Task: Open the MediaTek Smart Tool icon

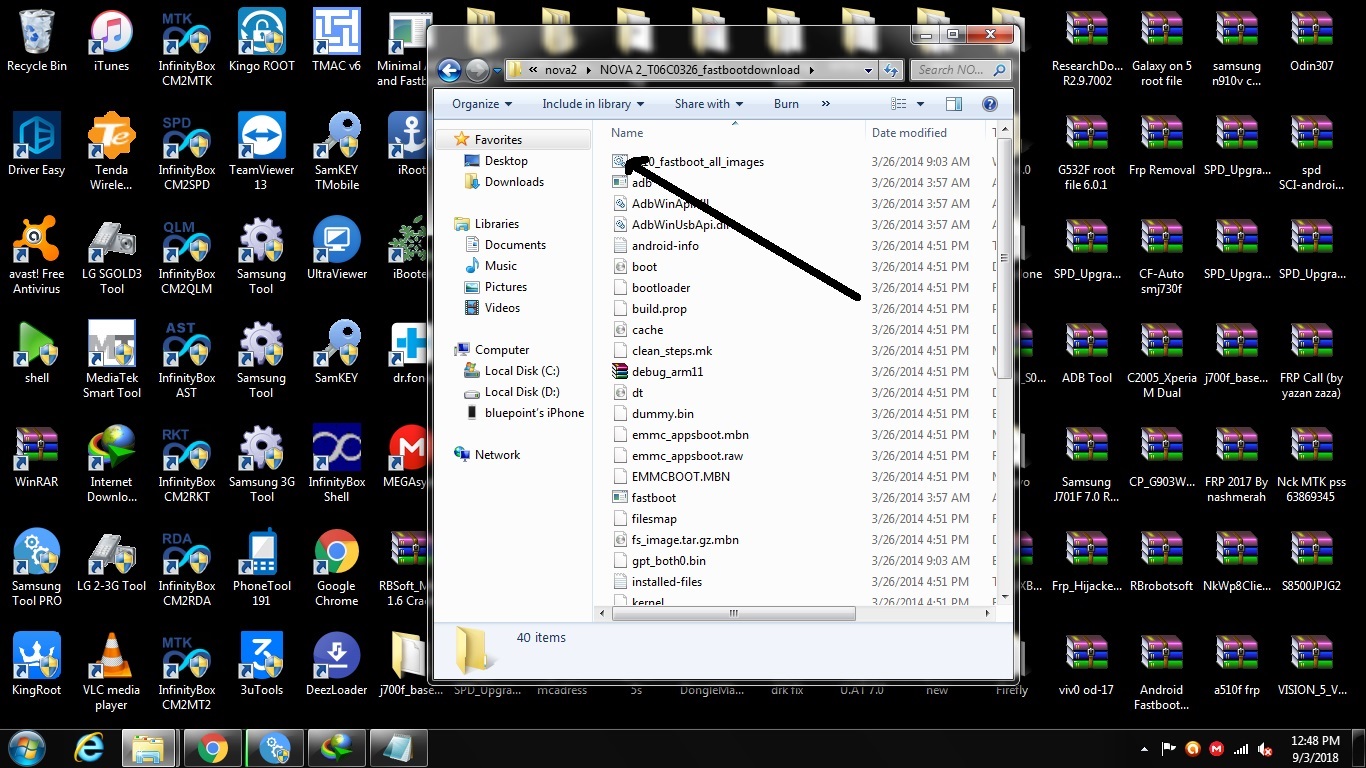Action: [x=112, y=360]
